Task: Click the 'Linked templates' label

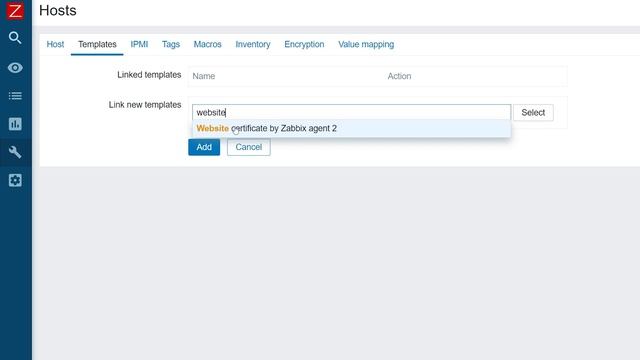Action: 149,75
